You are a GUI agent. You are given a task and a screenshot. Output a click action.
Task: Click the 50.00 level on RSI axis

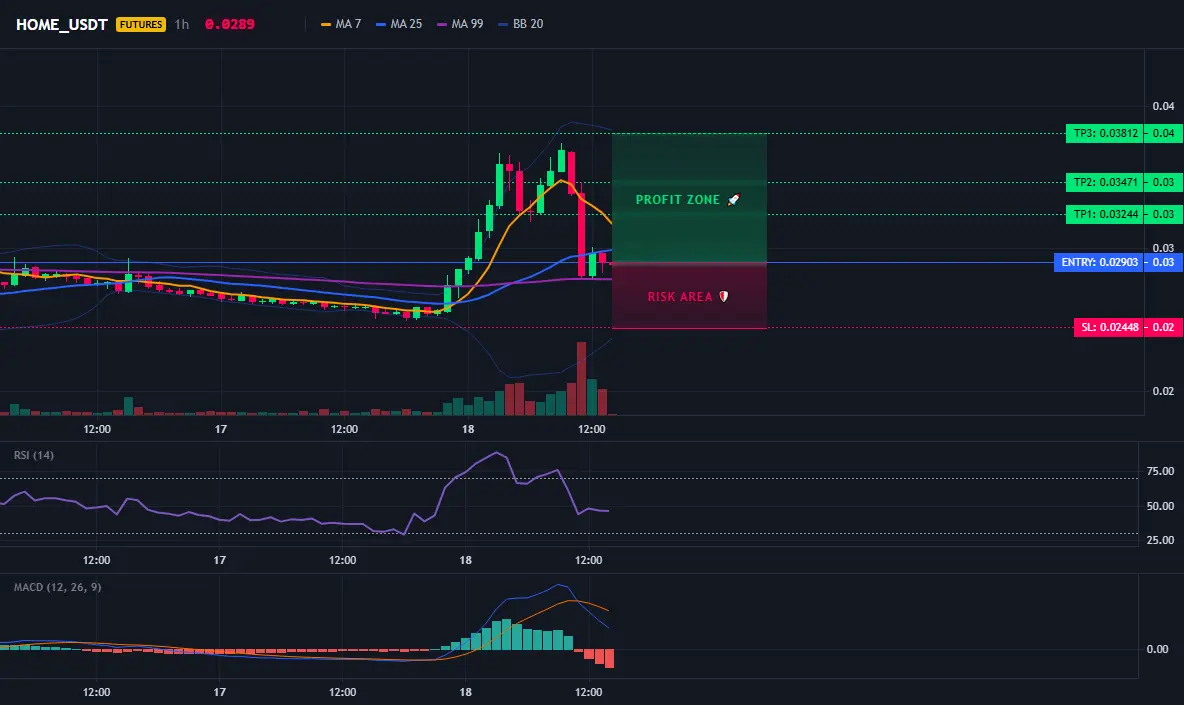coord(1160,506)
